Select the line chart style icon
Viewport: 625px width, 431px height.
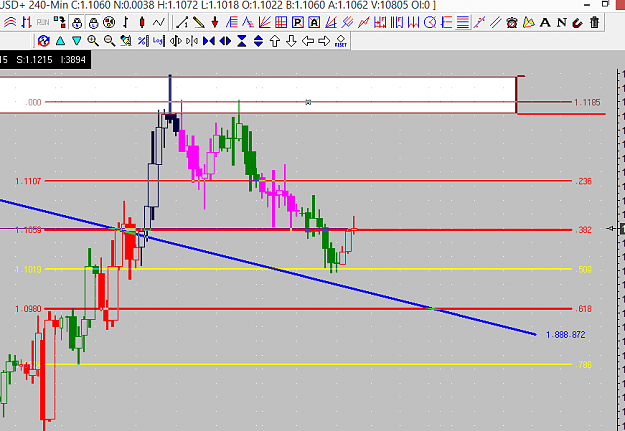159,22
